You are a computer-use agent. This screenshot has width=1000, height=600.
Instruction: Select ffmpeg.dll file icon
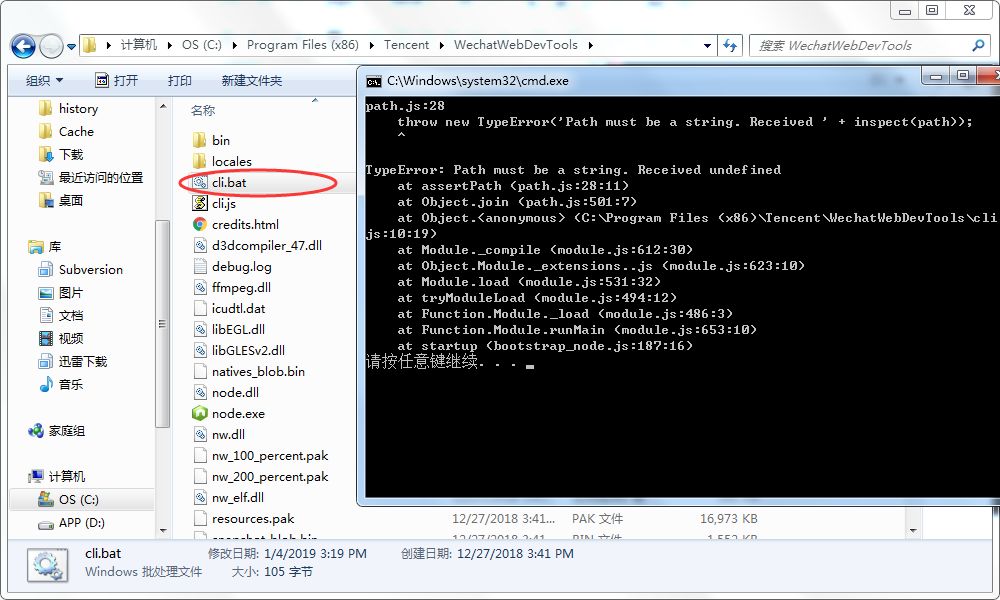200,287
